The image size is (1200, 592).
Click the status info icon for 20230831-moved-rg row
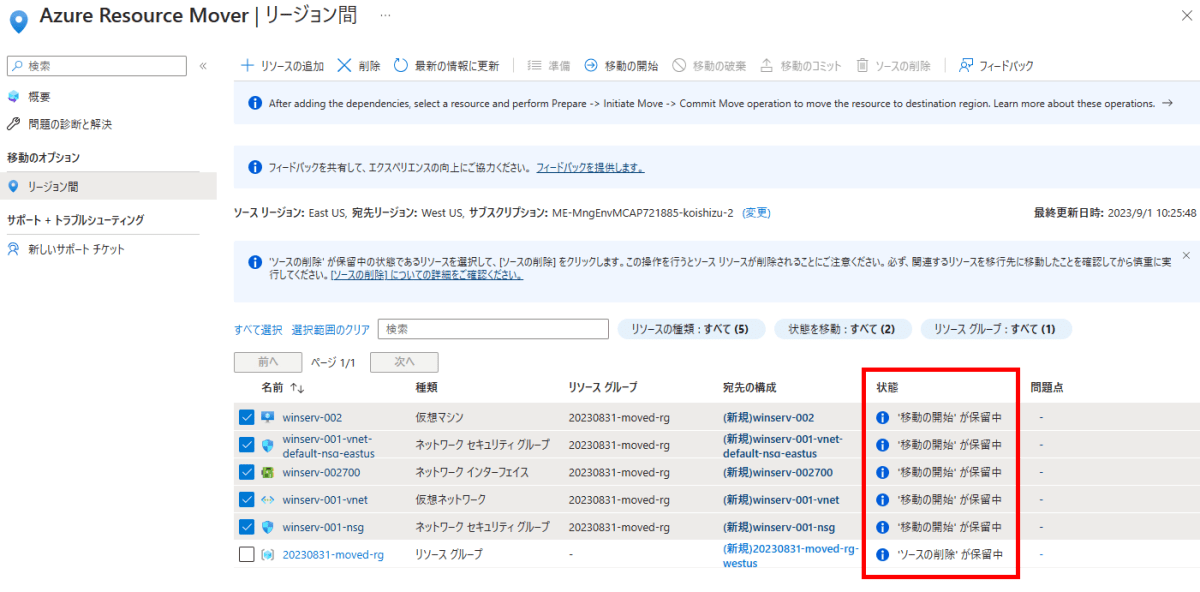tap(882, 554)
